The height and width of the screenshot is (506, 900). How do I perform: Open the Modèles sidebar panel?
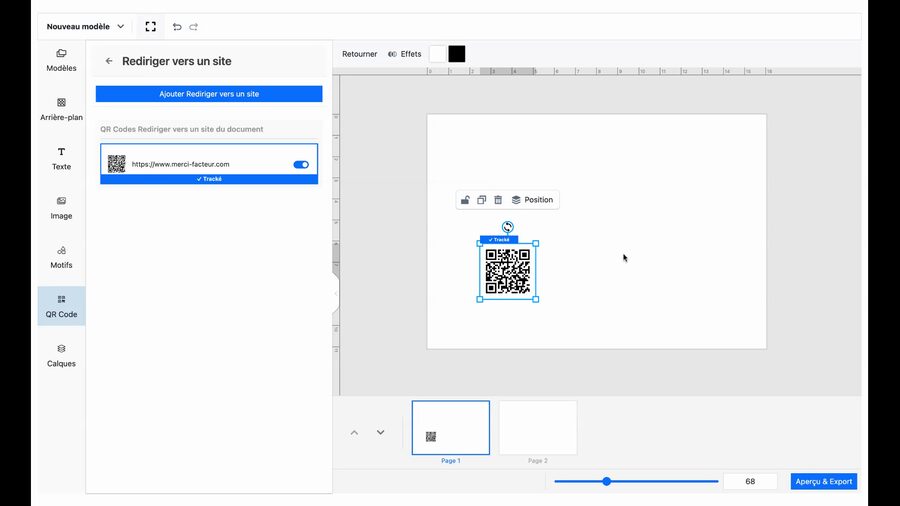pos(61,60)
